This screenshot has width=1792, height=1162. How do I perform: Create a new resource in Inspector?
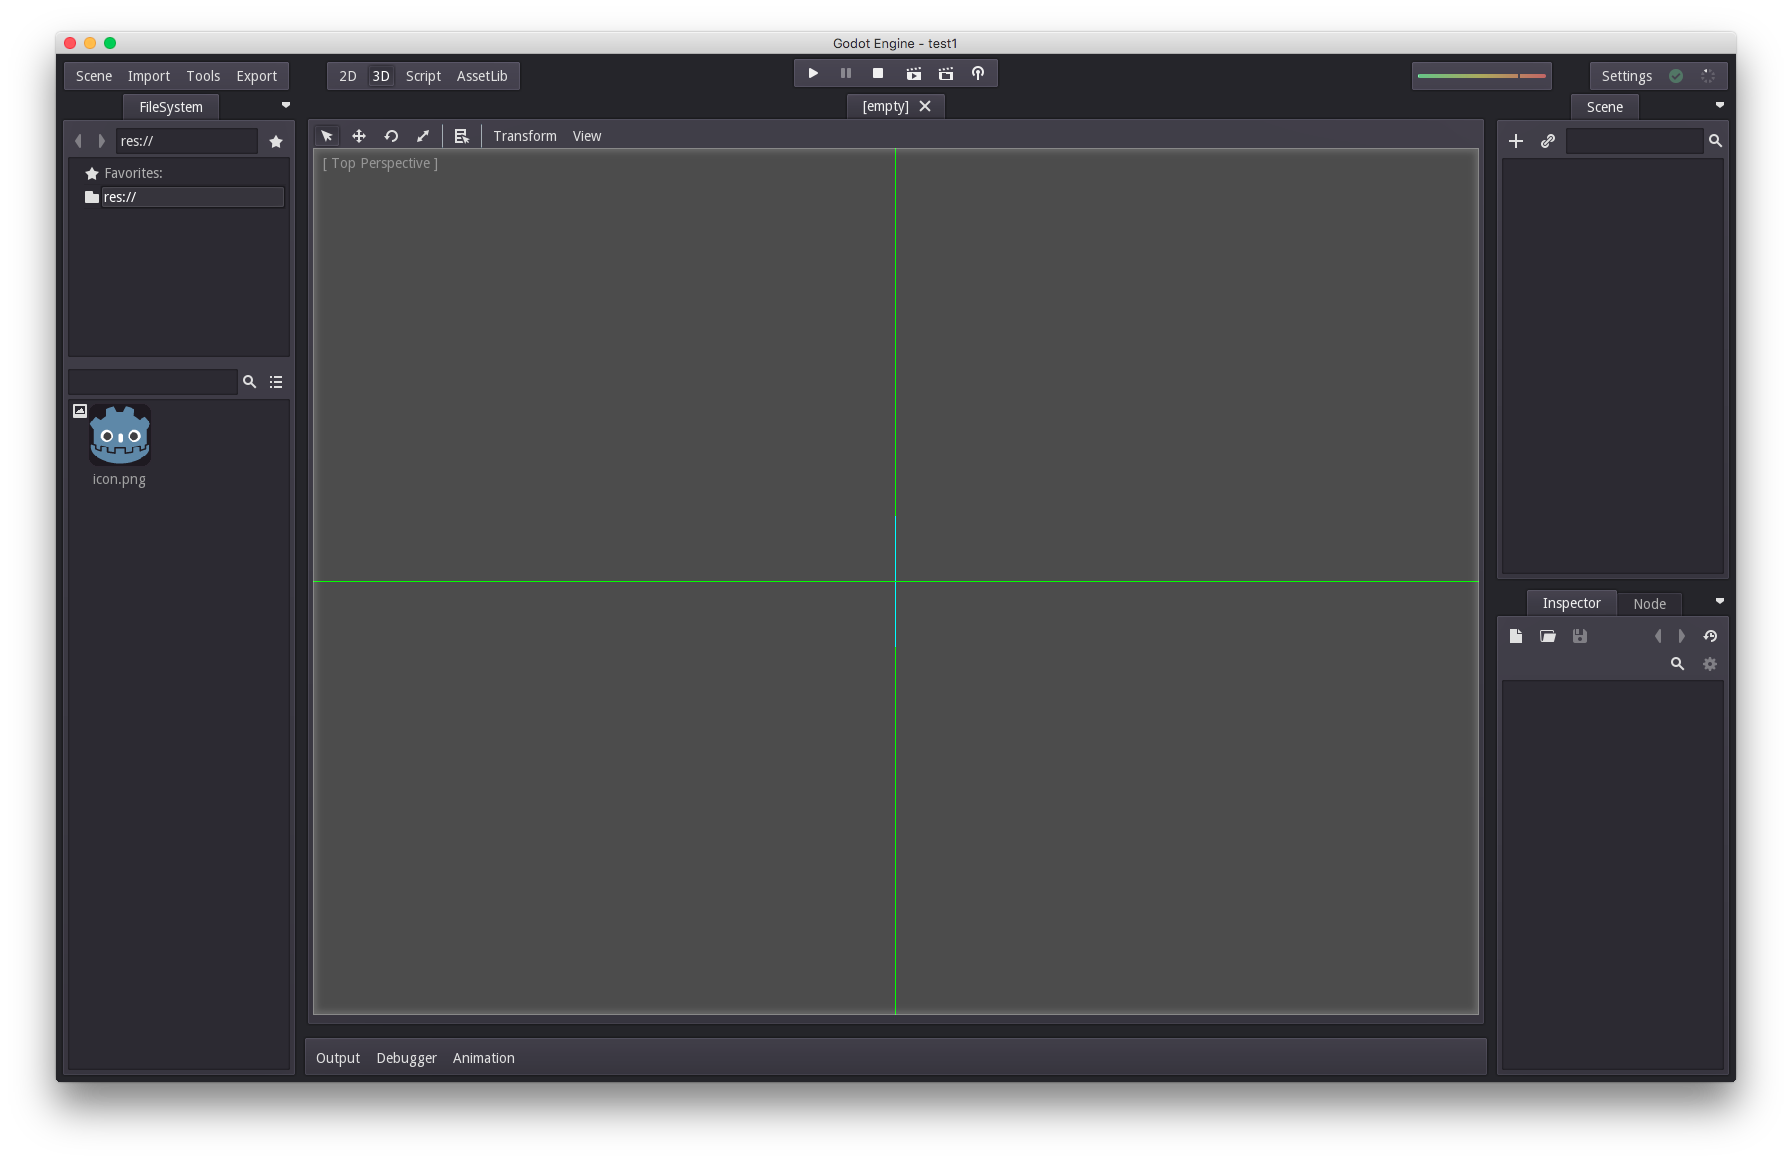pyautogui.click(x=1516, y=636)
